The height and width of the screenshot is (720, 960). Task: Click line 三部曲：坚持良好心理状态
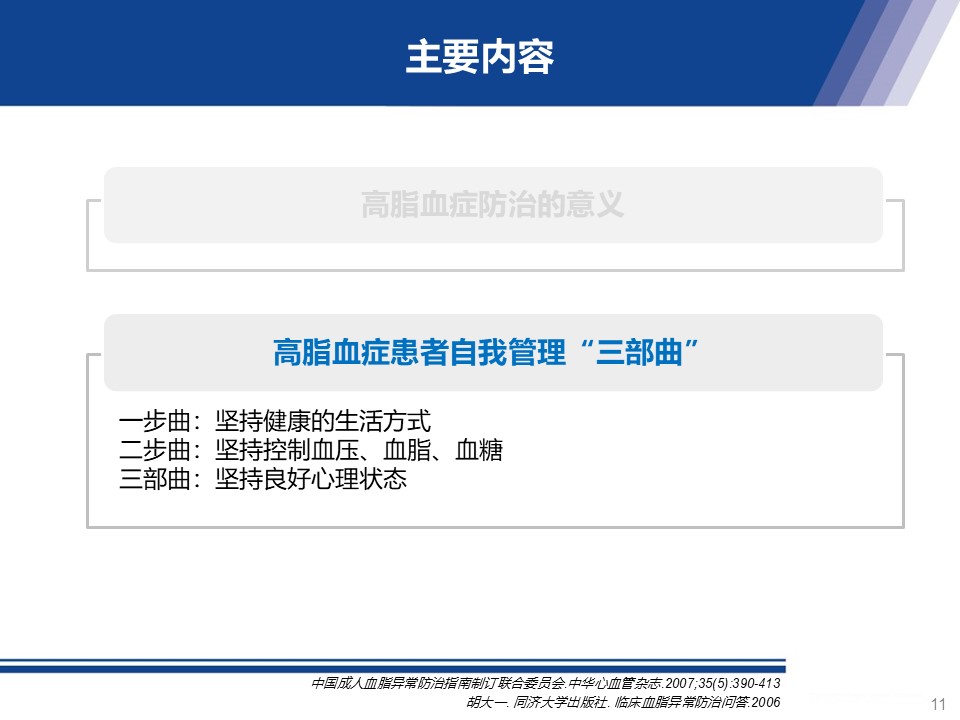pyautogui.click(x=263, y=479)
